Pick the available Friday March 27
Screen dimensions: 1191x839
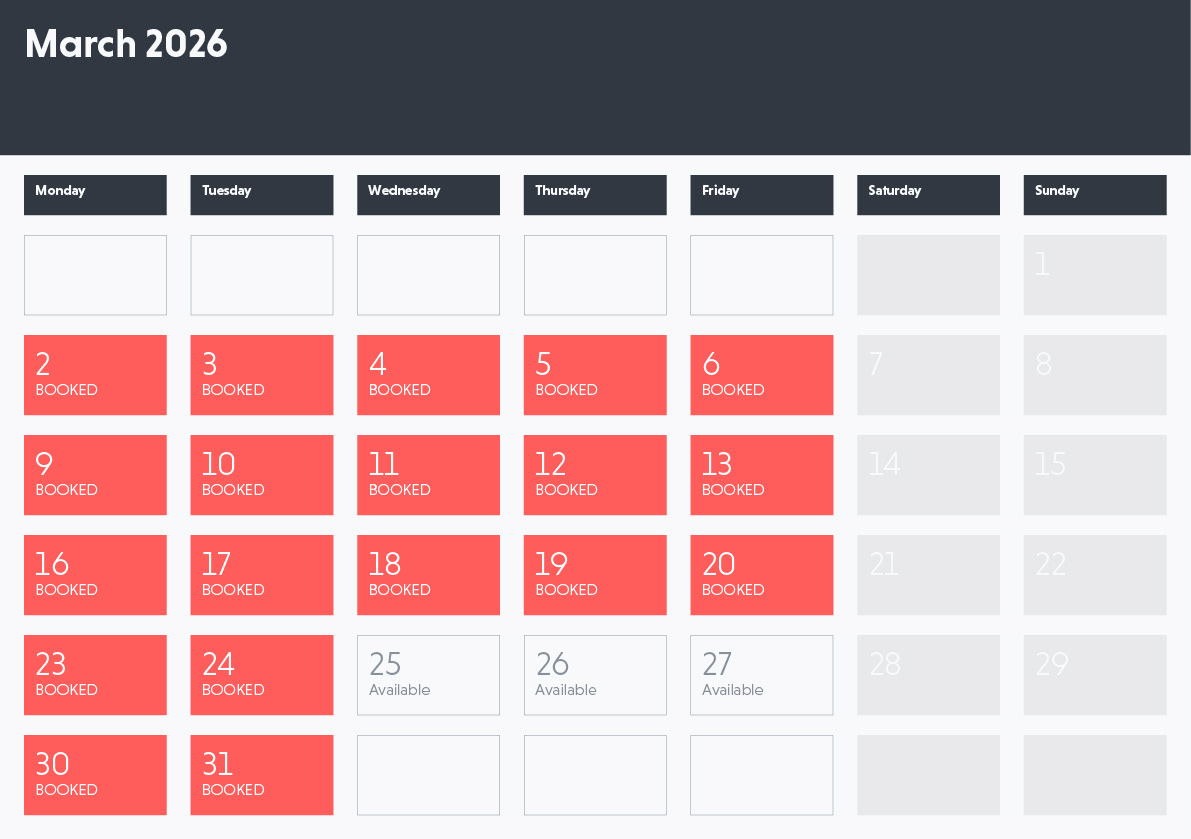pyautogui.click(x=761, y=675)
